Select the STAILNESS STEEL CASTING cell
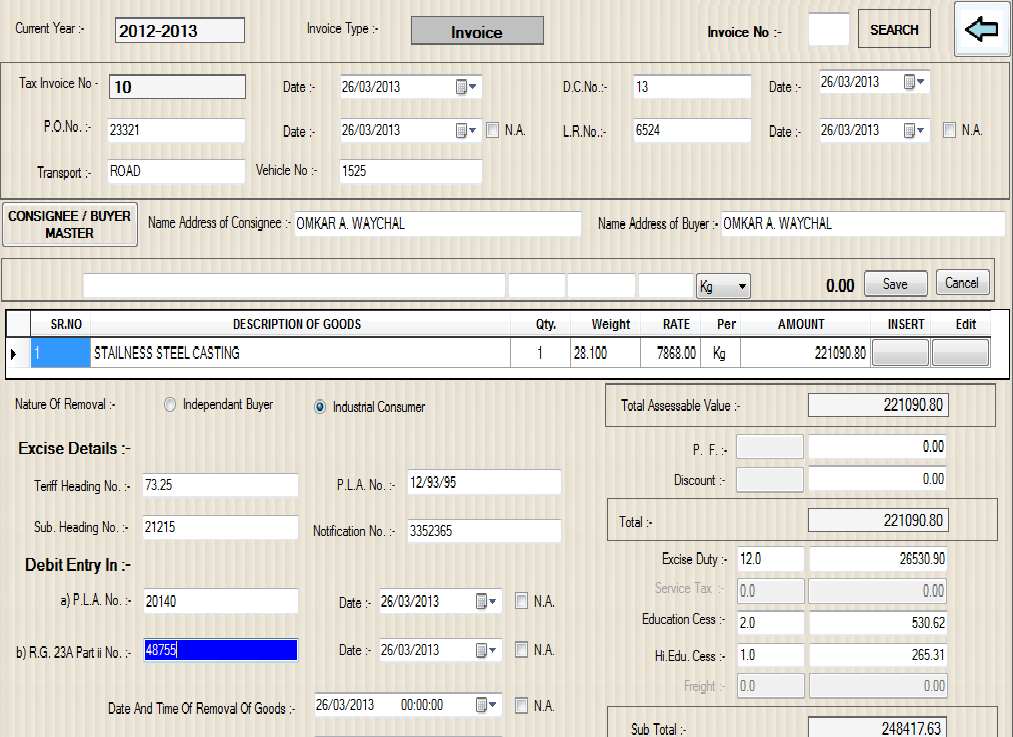Image resolution: width=1013 pixels, height=737 pixels. click(x=300, y=353)
